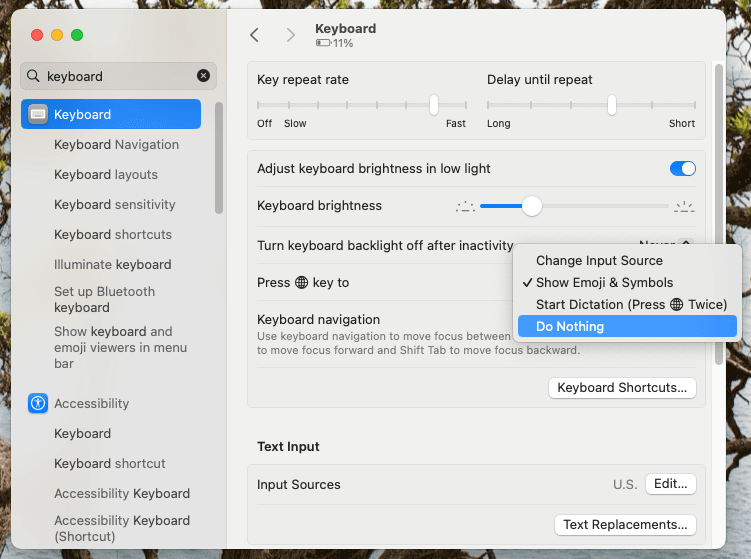Open Accessibility Keyboard result
This screenshot has height=559, width=751.
122,493
